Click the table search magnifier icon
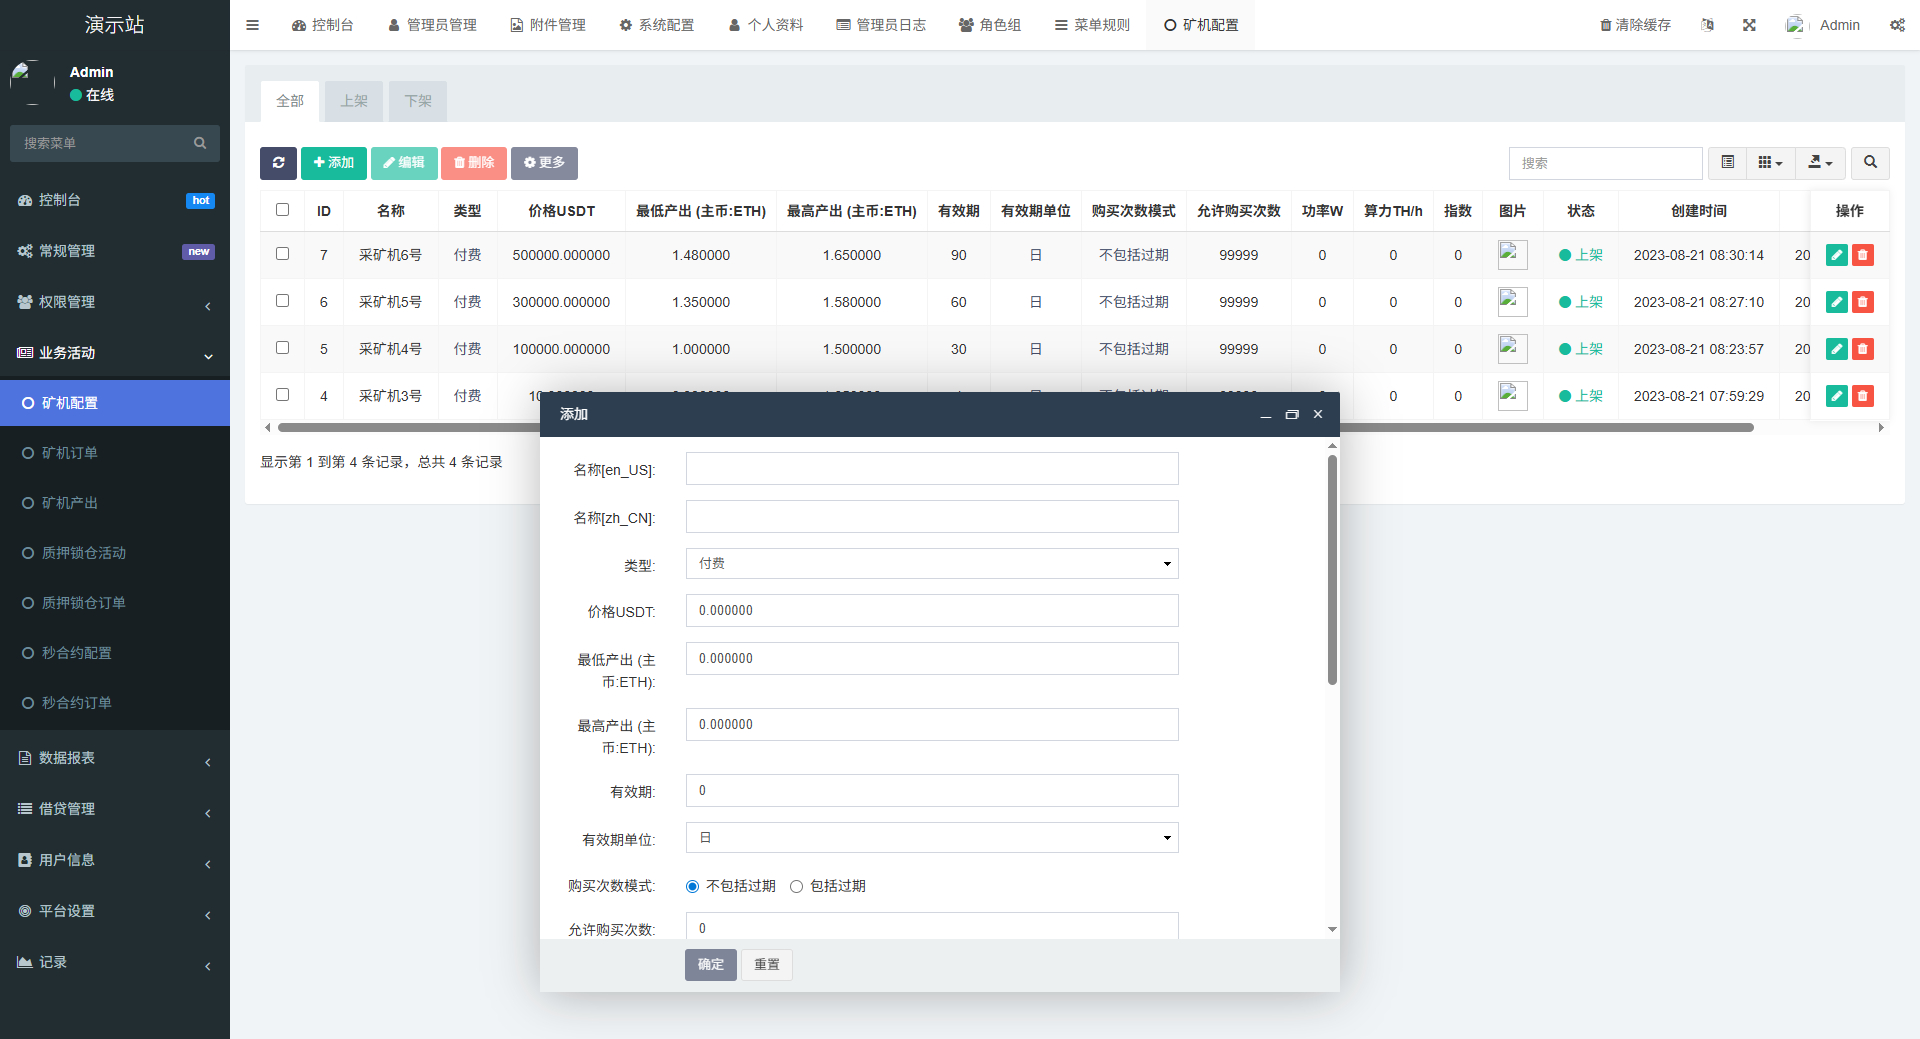Image resolution: width=1920 pixels, height=1039 pixels. click(1868, 163)
